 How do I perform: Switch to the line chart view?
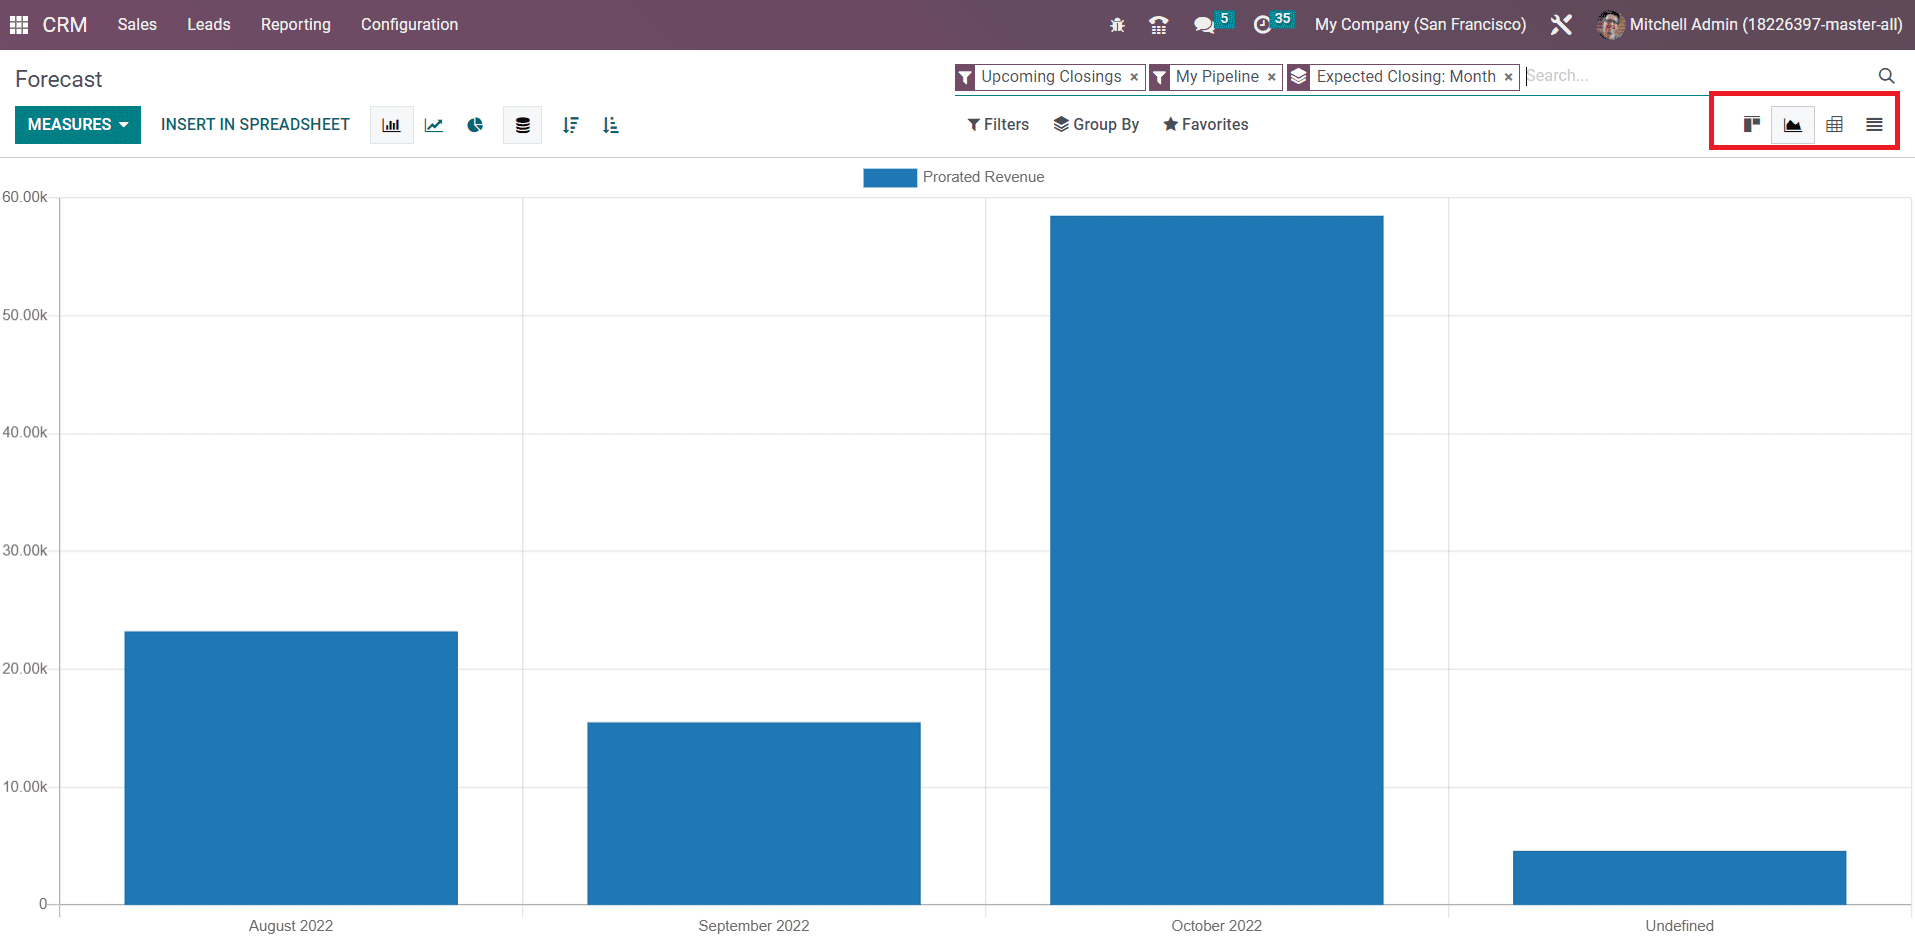coord(433,124)
